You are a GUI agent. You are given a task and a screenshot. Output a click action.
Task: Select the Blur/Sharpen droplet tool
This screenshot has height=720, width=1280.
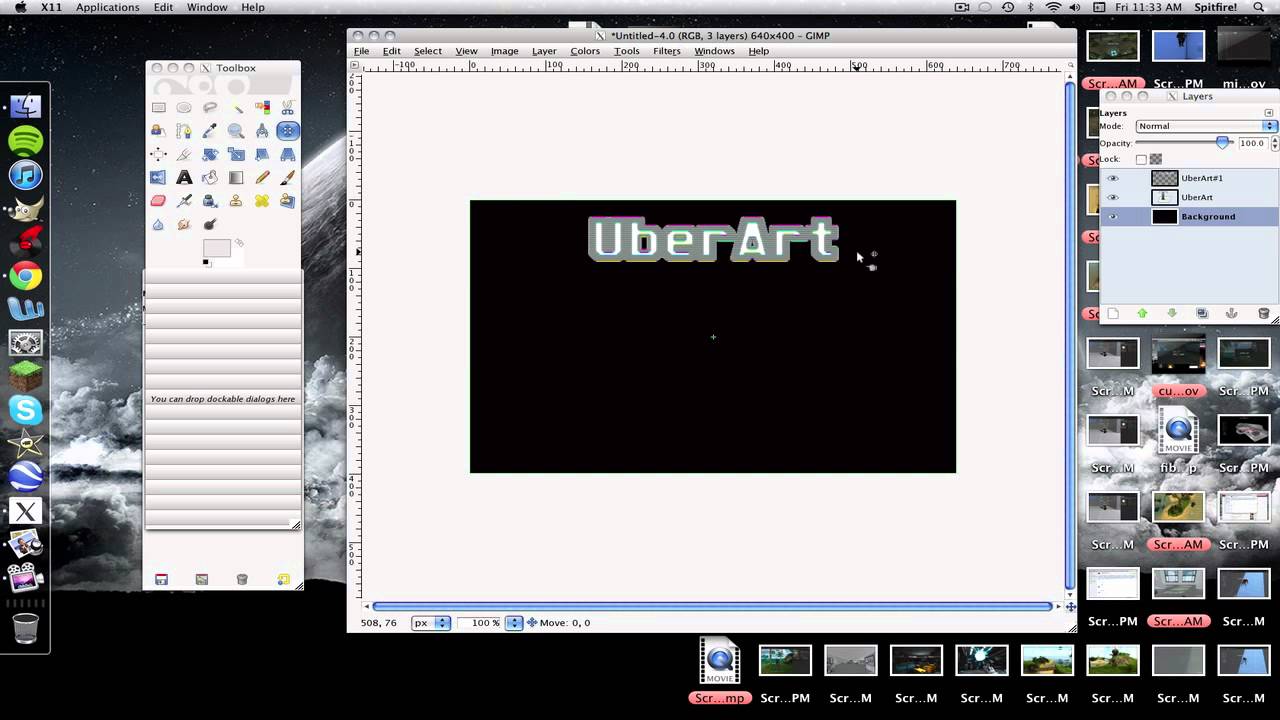(x=158, y=225)
